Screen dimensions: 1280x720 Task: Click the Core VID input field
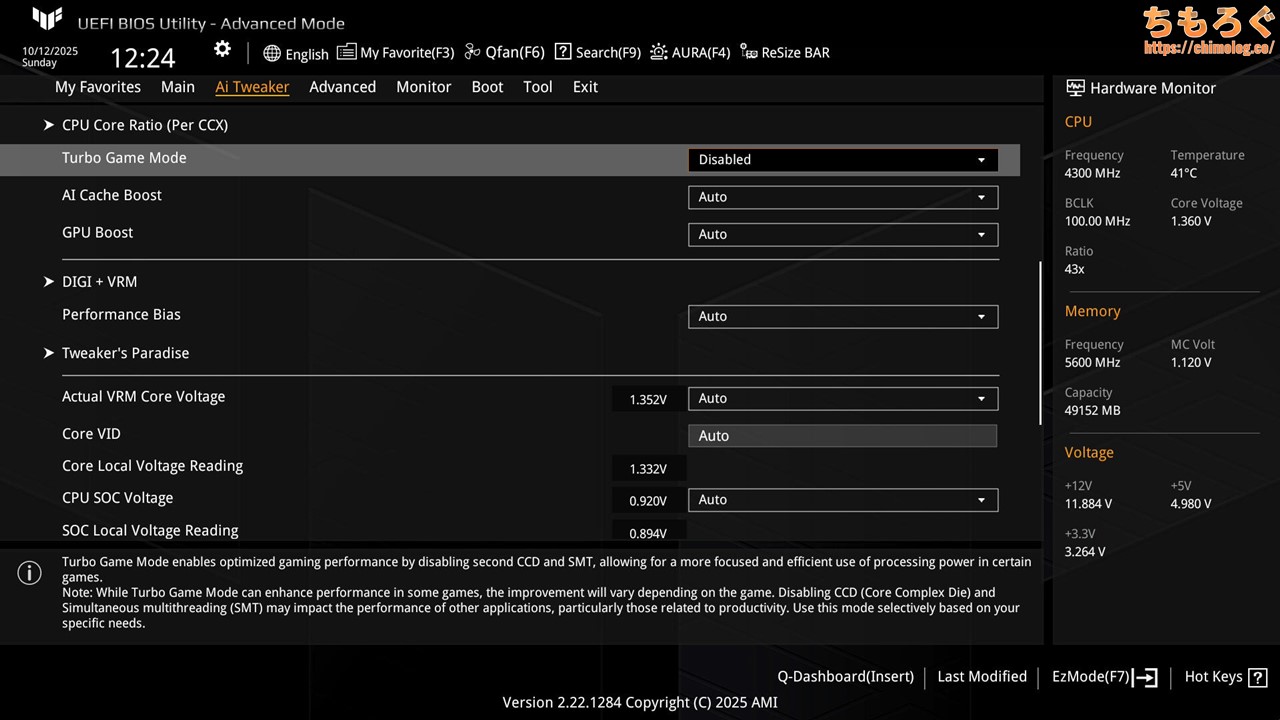point(842,436)
